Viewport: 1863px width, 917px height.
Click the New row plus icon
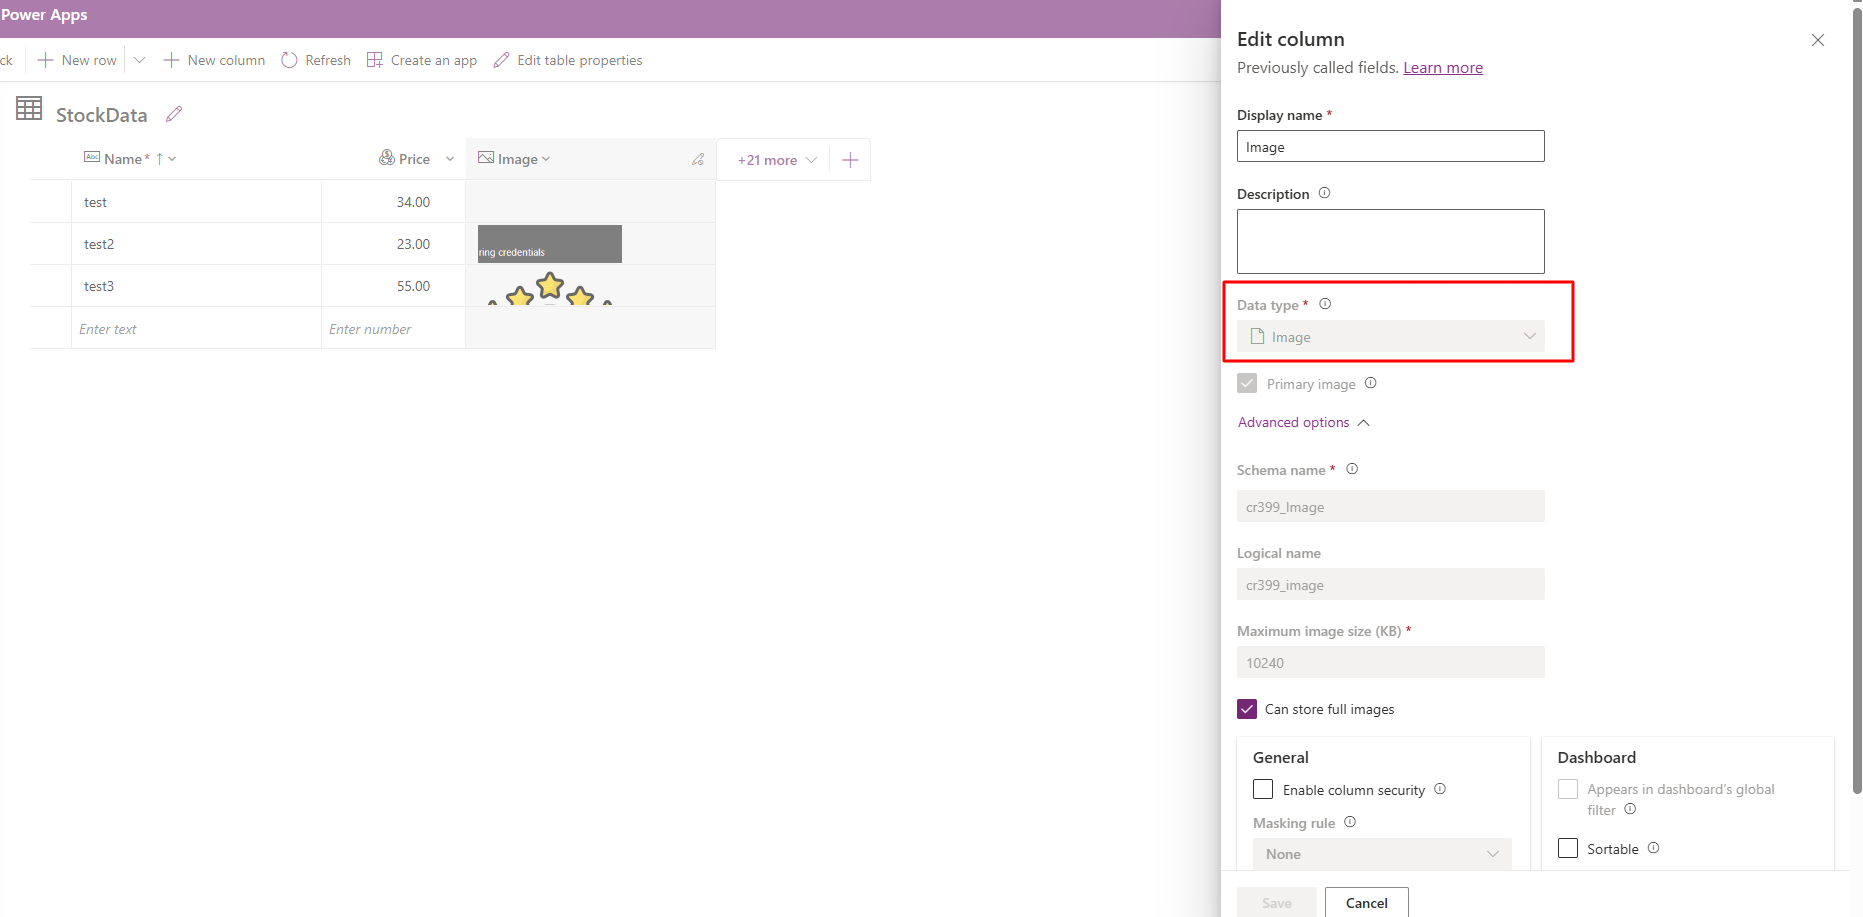(x=45, y=60)
